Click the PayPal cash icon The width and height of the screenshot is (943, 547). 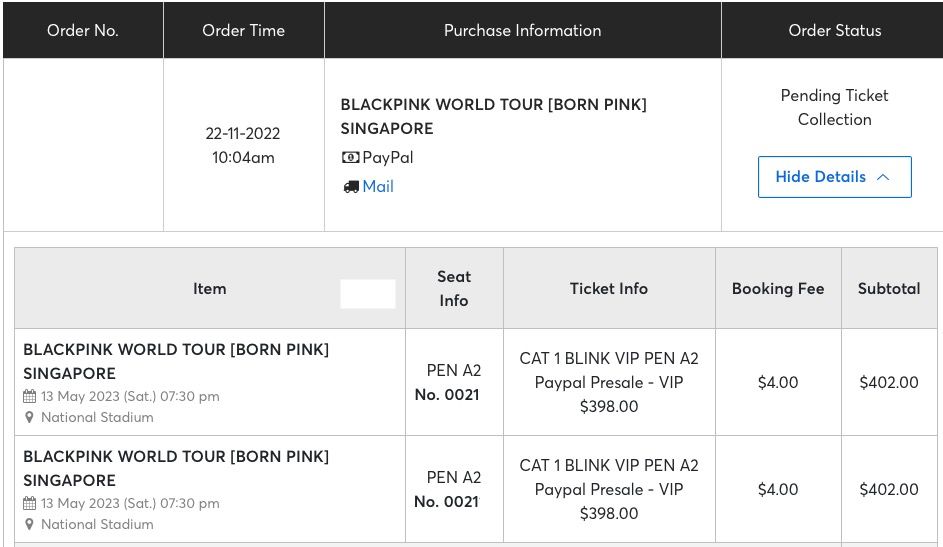click(351, 157)
